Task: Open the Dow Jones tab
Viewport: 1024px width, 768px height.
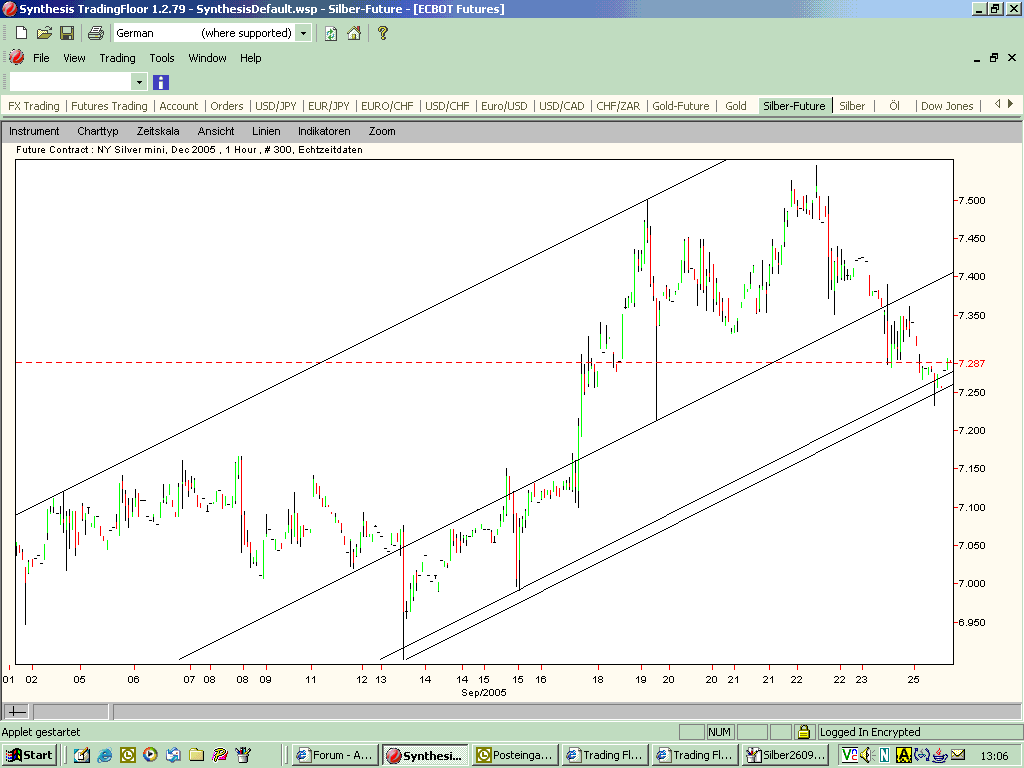Action: click(x=947, y=106)
